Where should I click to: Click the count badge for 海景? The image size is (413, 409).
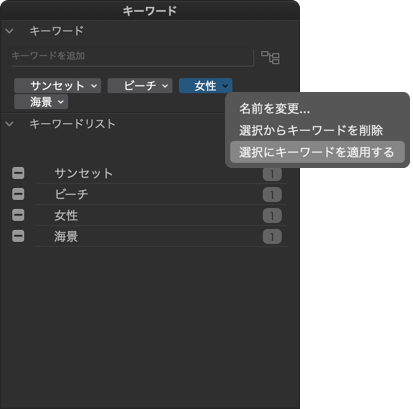pyautogui.click(x=272, y=237)
